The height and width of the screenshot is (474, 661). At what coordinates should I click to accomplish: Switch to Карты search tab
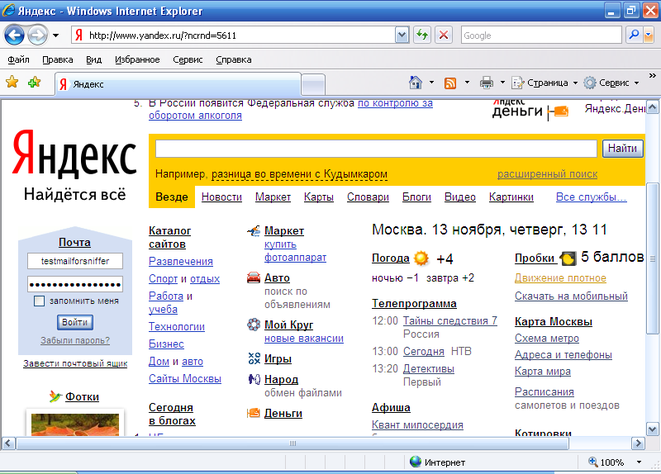(319, 197)
